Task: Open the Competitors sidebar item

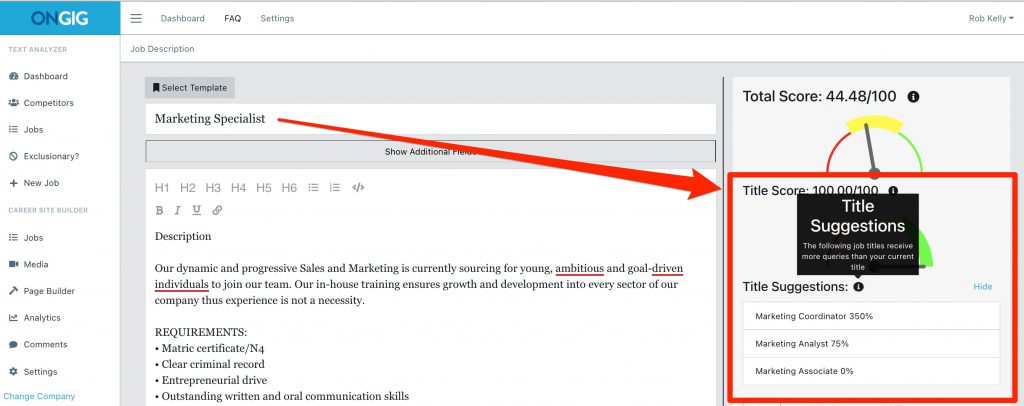Action: (41, 103)
